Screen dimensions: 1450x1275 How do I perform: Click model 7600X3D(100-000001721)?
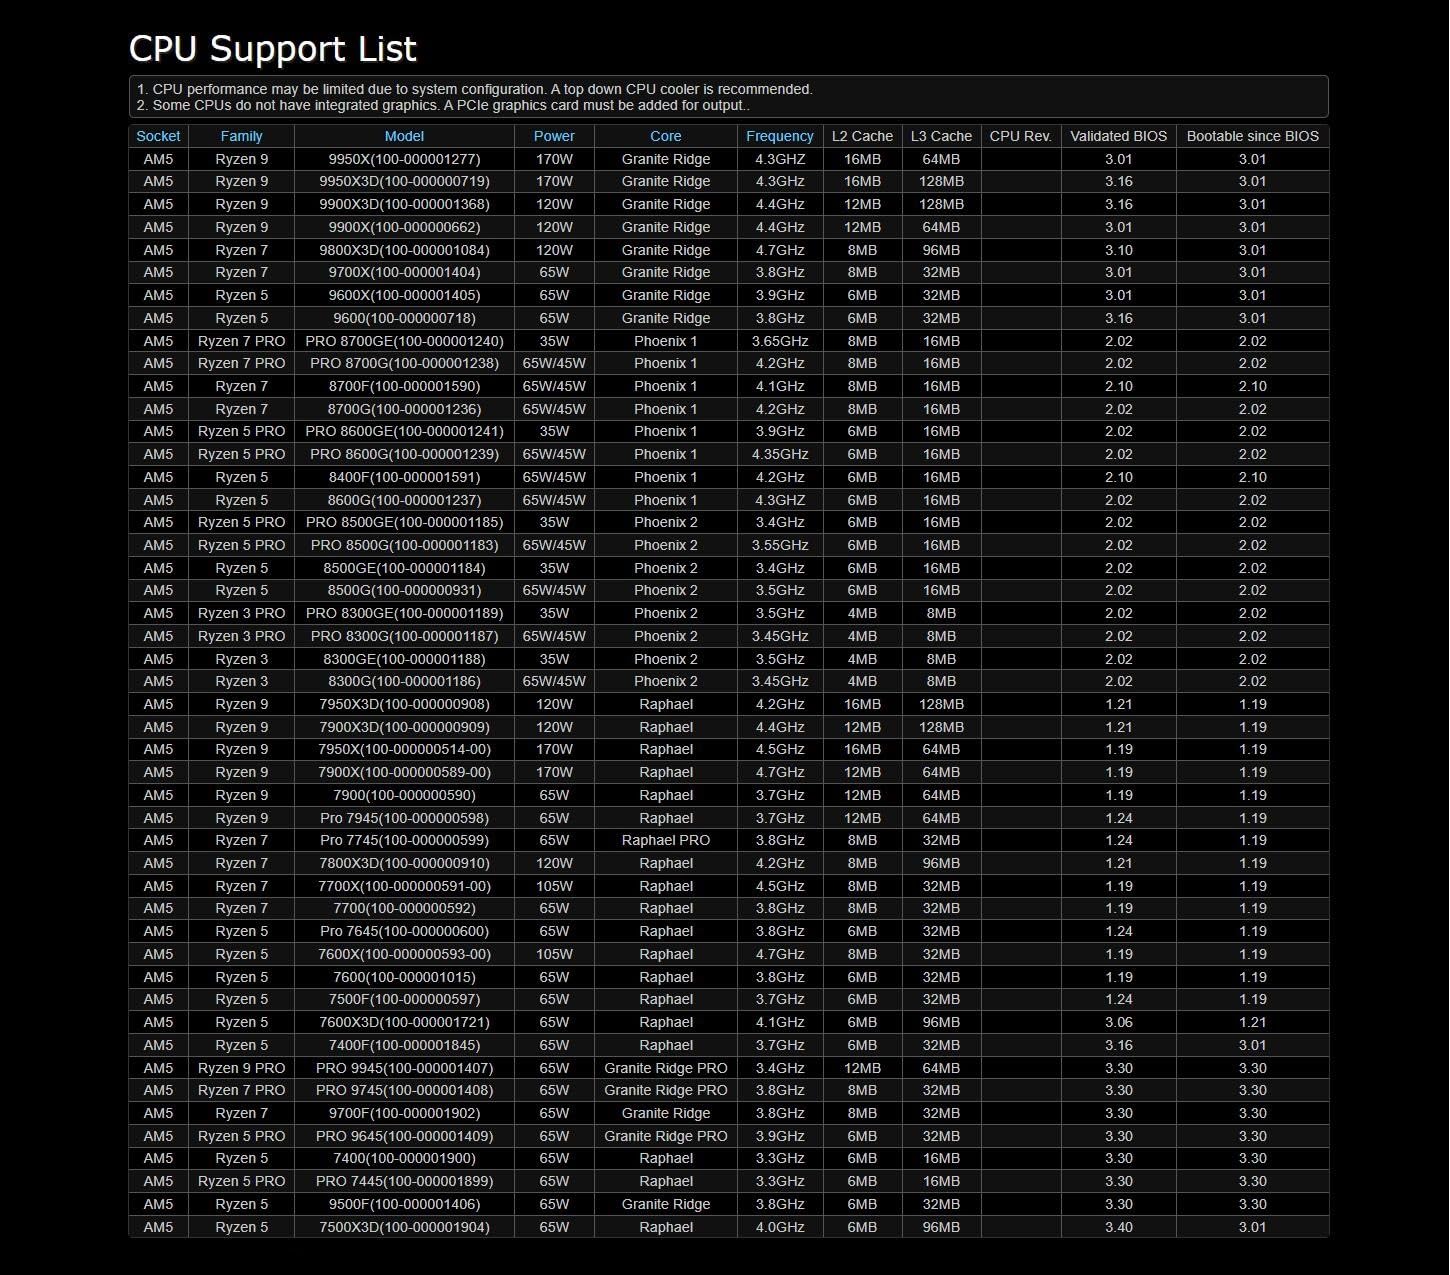click(x=404, y=1022)
